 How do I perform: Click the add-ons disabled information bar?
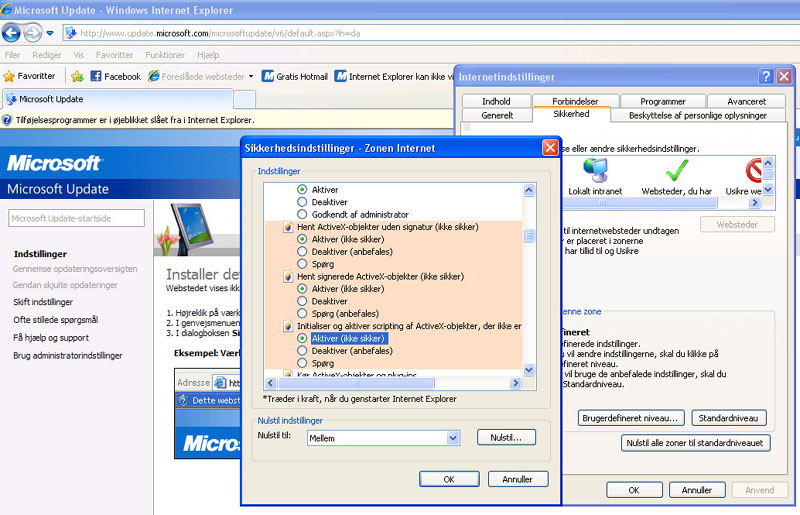[x=227, y=120]
